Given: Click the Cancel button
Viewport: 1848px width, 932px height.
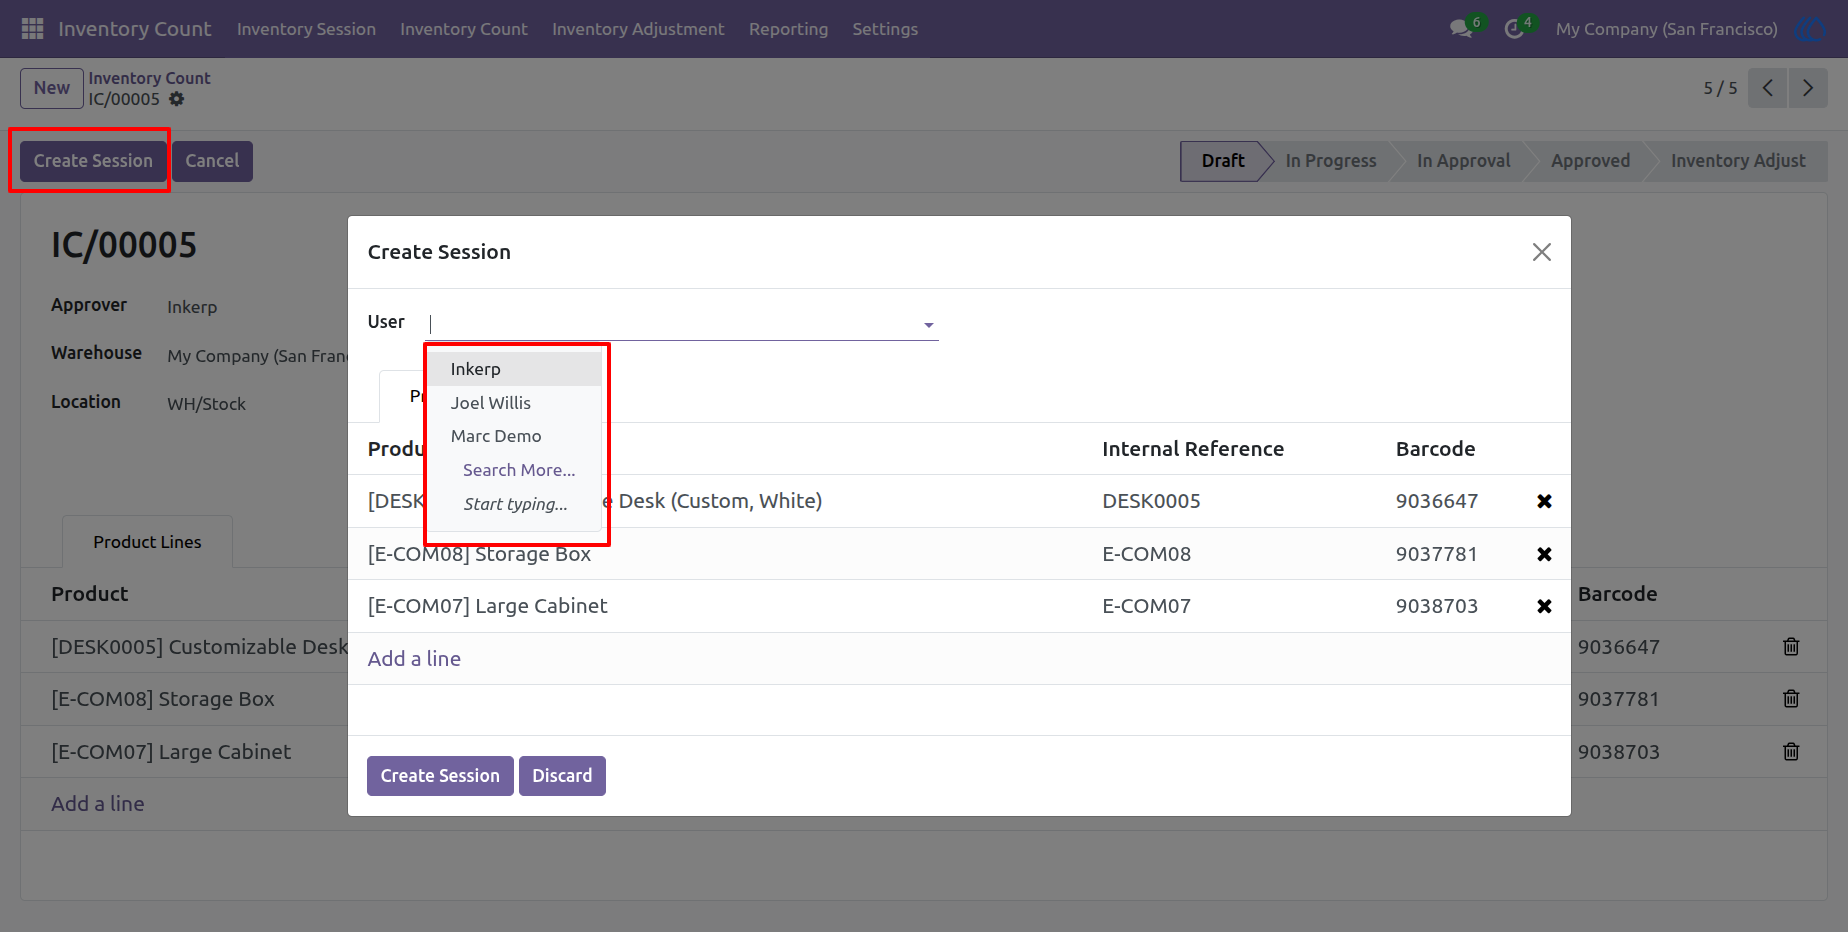Looking at the screenshot, I should point(212,161).
